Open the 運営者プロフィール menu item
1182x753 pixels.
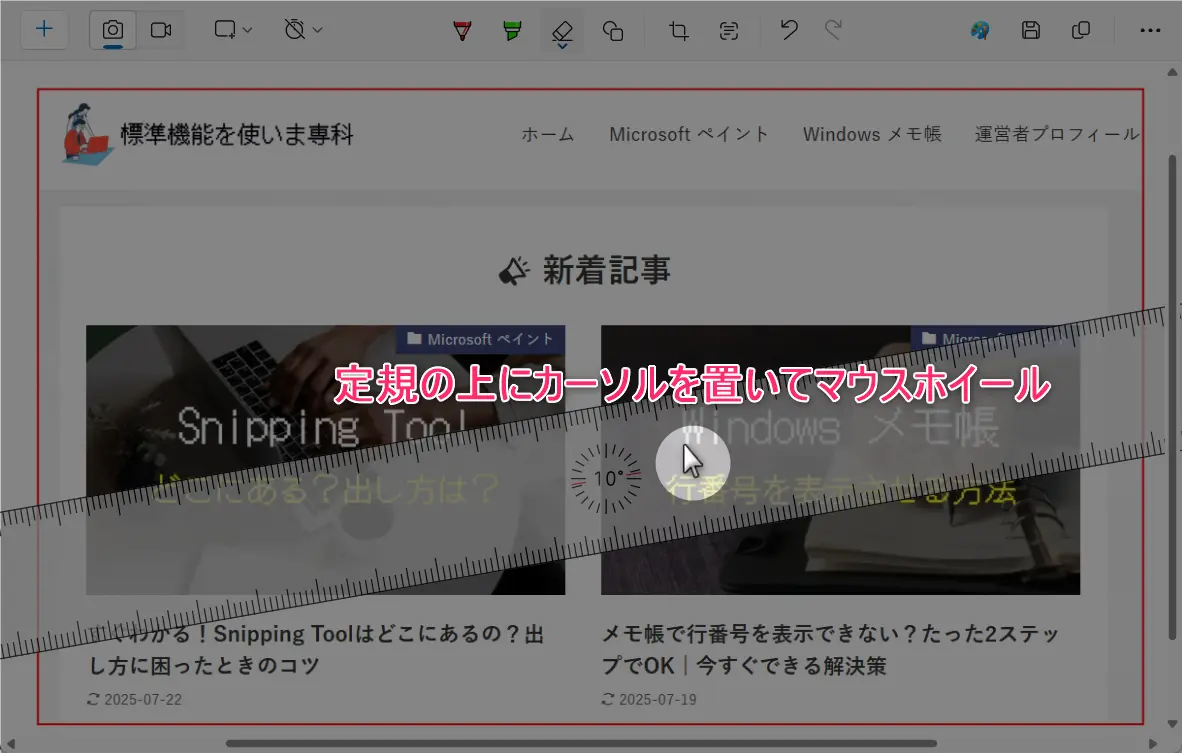[1057, 135]
